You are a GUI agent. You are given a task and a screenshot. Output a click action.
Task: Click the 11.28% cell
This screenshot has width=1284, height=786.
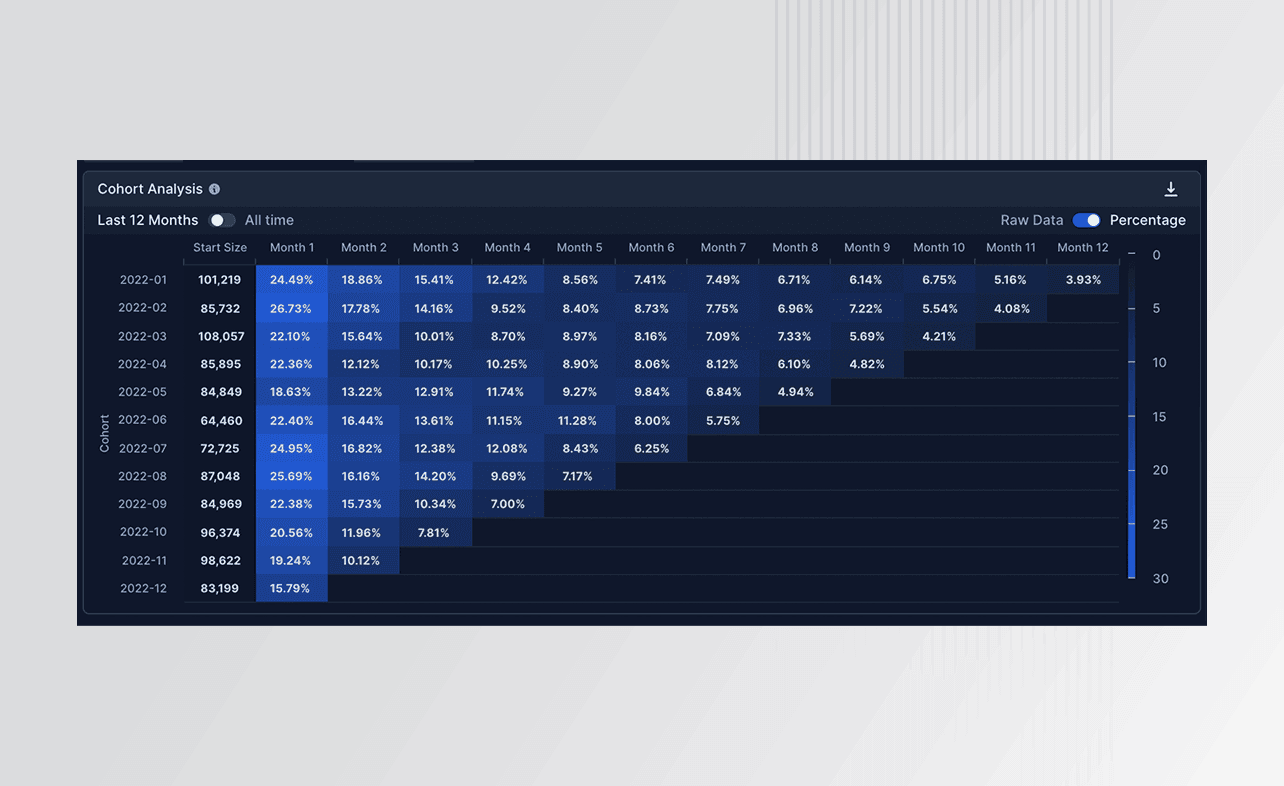(x=579, y=420)
